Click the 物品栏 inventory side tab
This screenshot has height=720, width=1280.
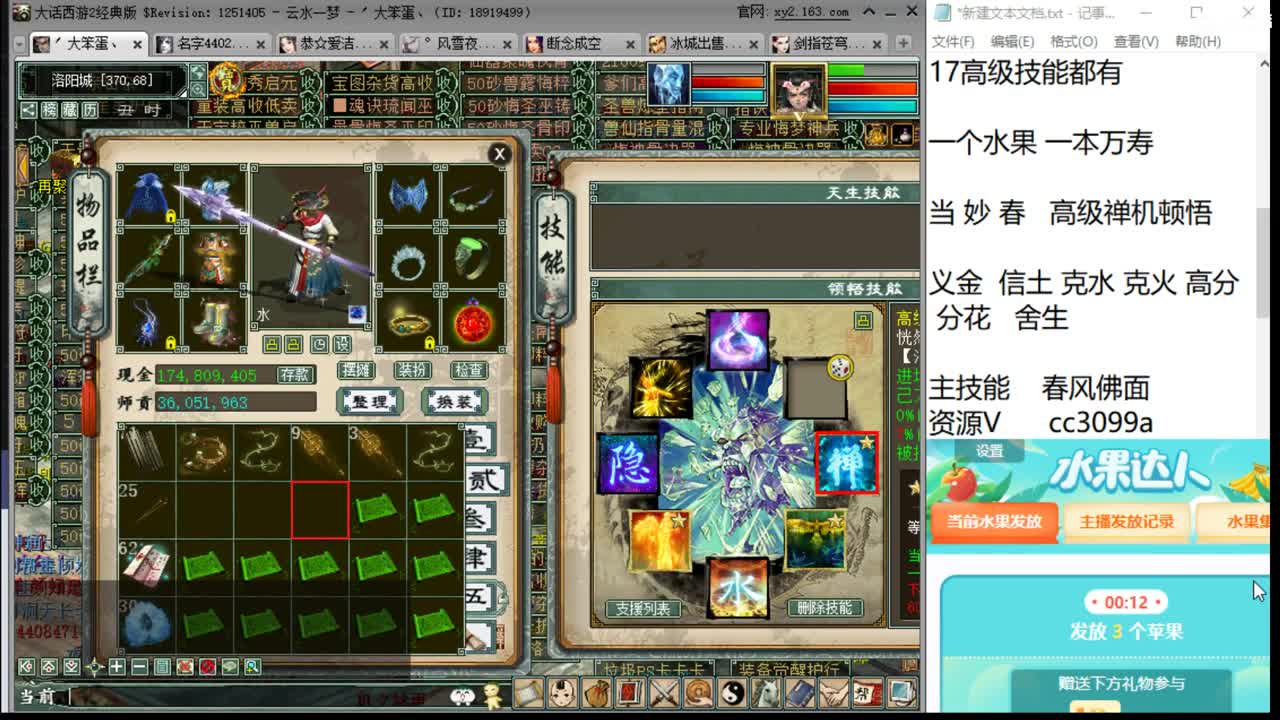tap(88, 240)
